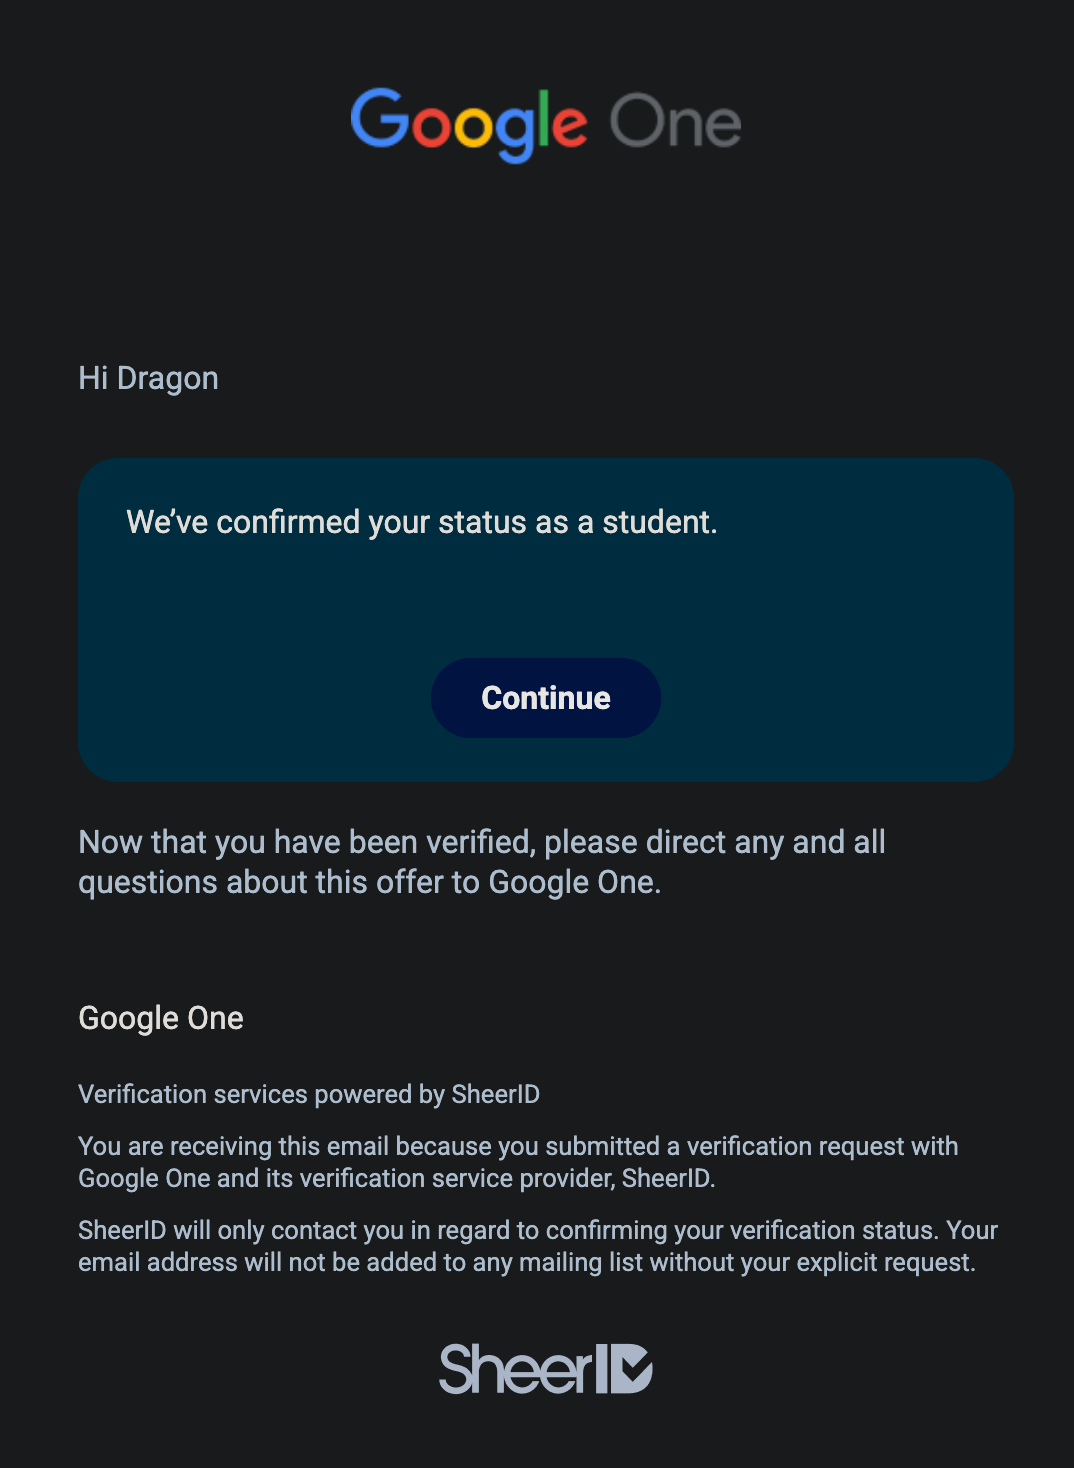Click the Continue button
The width and height of the screenshot is (1074, 1468).
(x=546, y=698)
